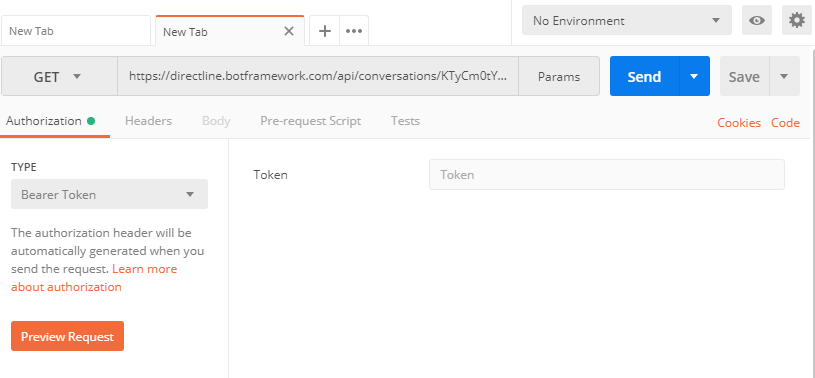Viewport: 815px width, 378px height.
Task: Send the request
Action: 645,76
